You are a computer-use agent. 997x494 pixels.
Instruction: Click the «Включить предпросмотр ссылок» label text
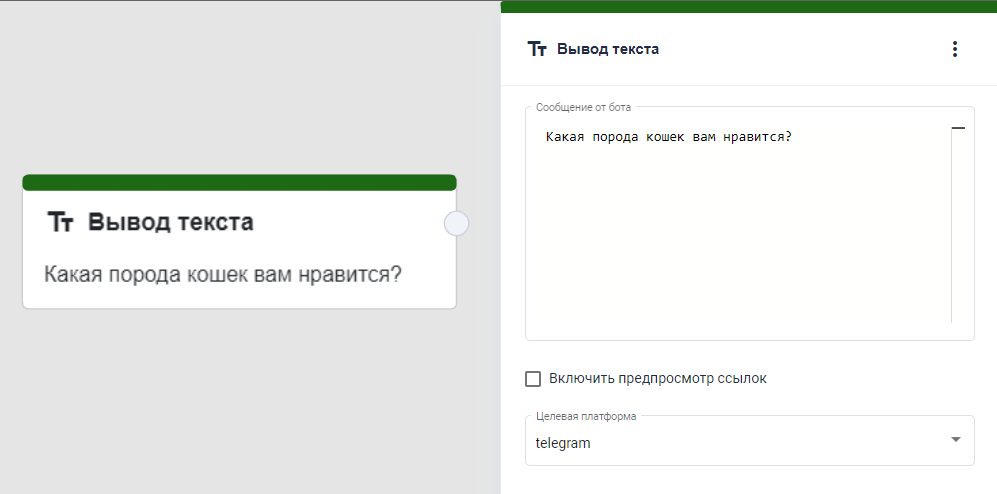pyautogui.click(x=657, y=379)
